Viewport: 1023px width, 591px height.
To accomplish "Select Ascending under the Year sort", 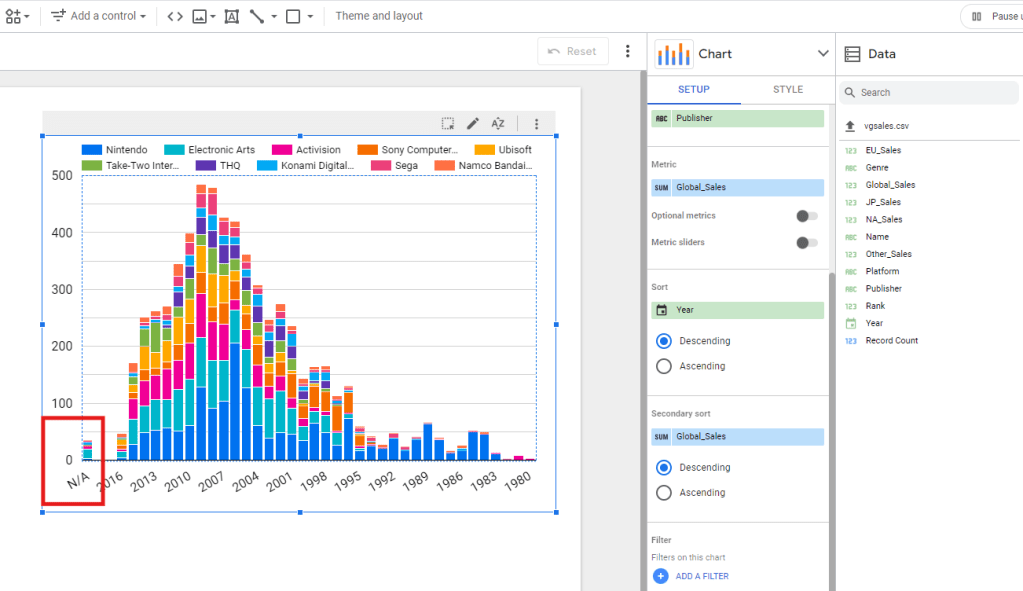I will [664, 366].
